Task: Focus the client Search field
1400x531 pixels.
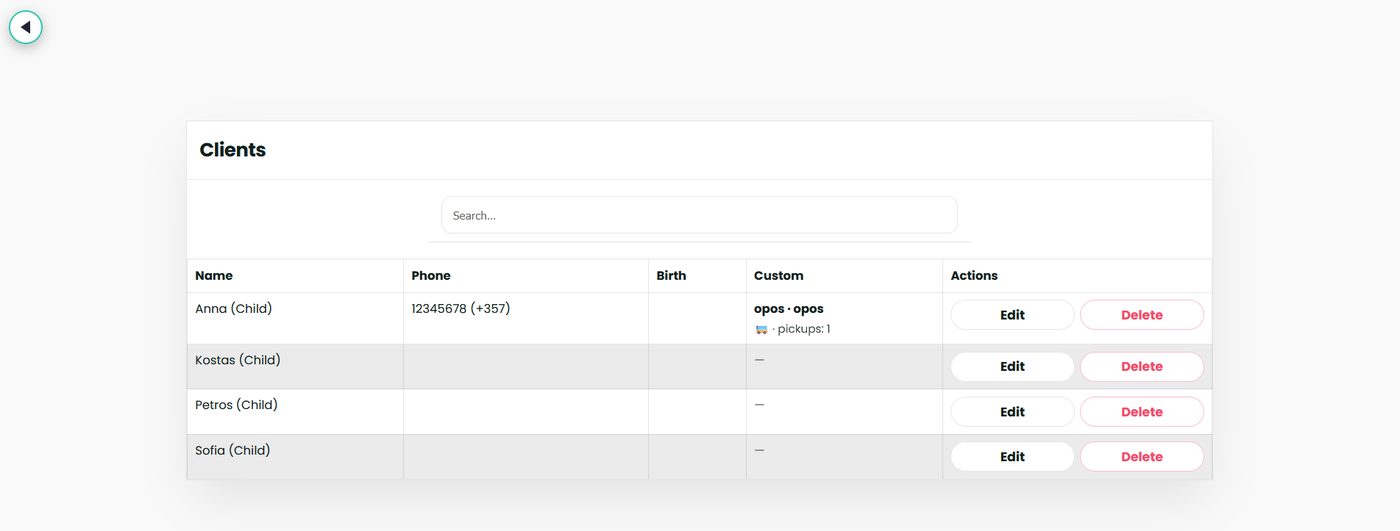Action: (x=699, y=215)
